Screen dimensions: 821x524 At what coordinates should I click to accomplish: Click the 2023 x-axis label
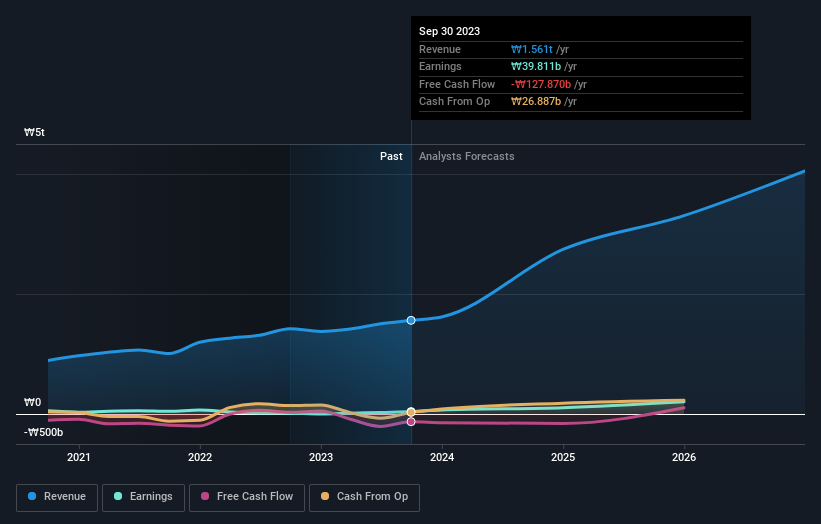pyautogui.click(x=321, y=458)
